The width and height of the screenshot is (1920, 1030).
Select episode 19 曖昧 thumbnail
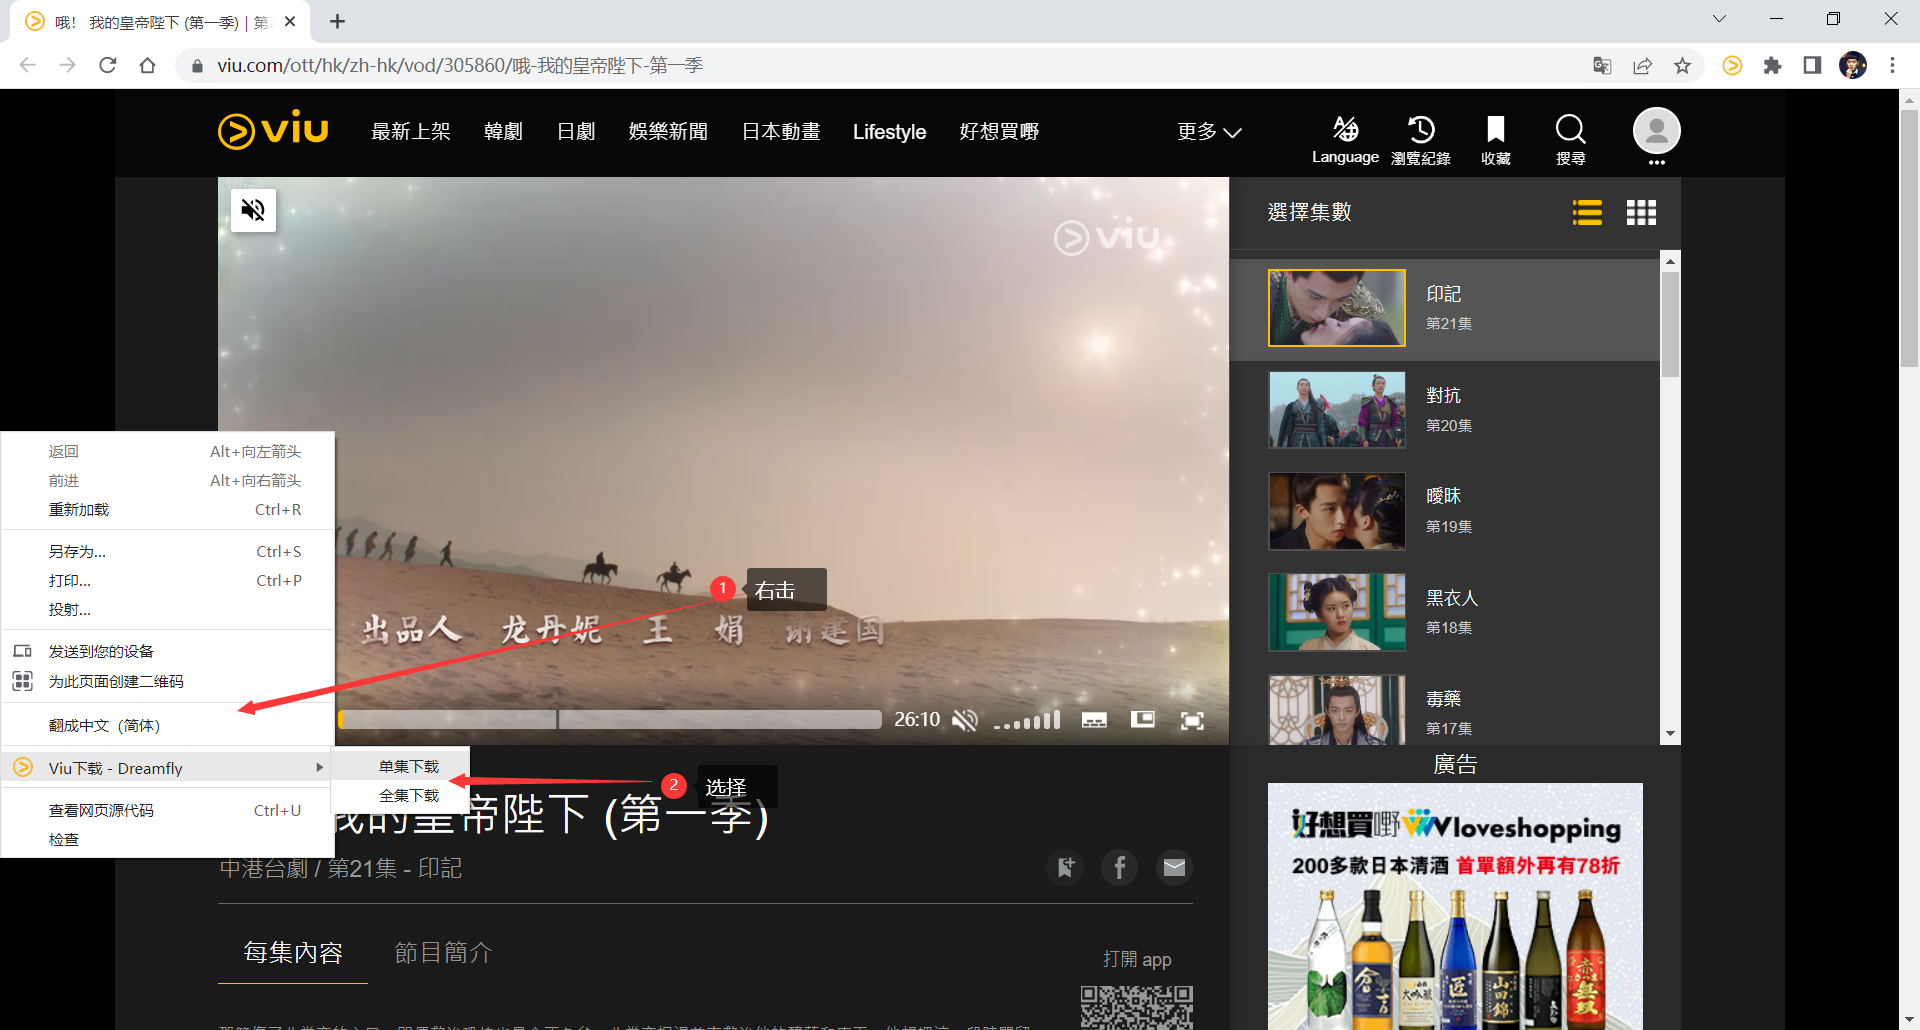point(1337,511)
